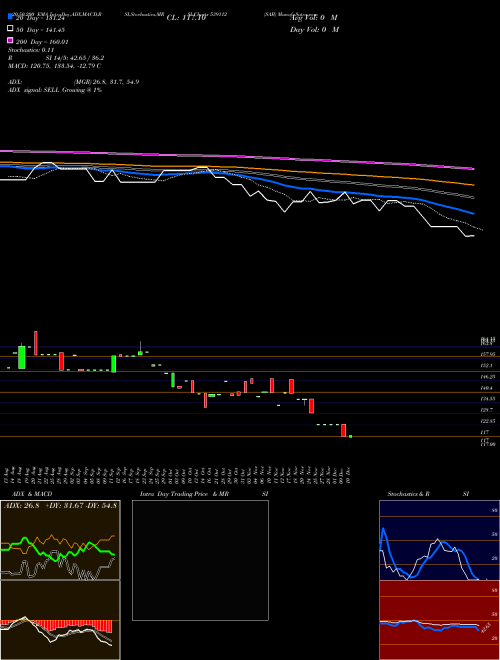Open the red RSI chart panel

pos(439,620)
